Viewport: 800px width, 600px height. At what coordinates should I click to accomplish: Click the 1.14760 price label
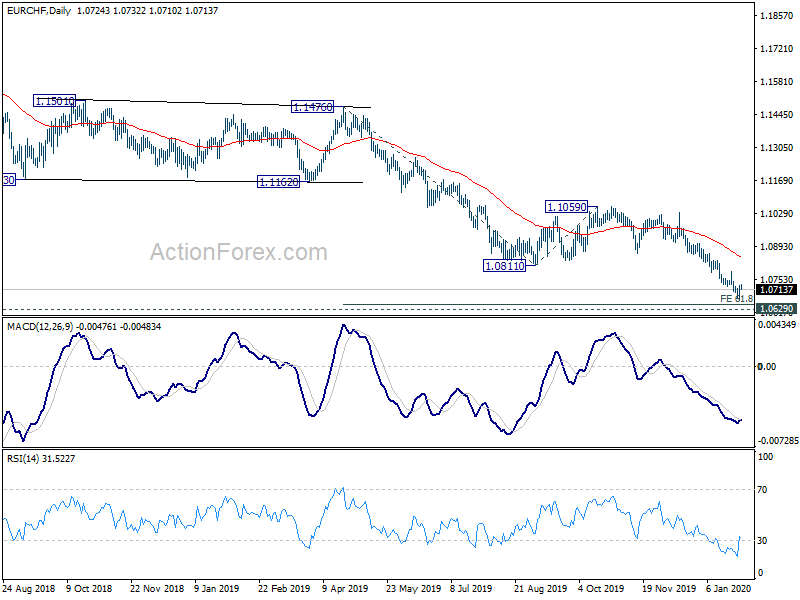click(313, 107)
